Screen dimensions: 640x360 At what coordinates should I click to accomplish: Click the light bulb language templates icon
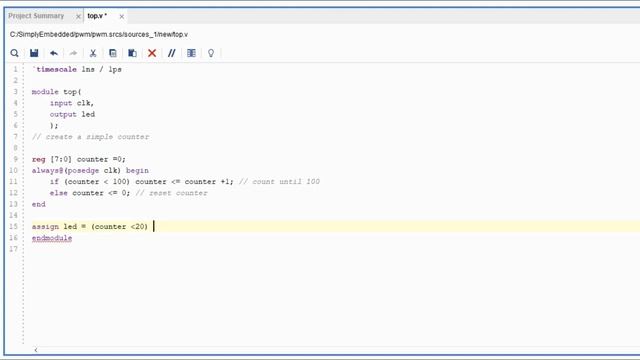tap(211, 53)
